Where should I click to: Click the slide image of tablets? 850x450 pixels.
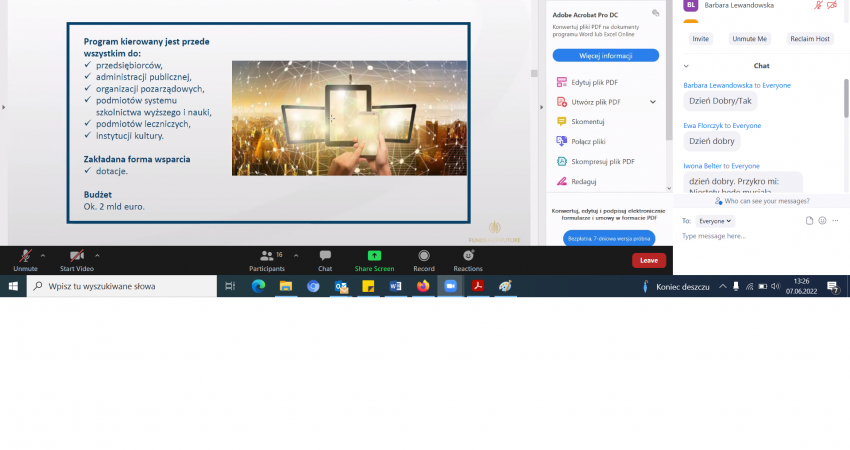tap(349, 118)
